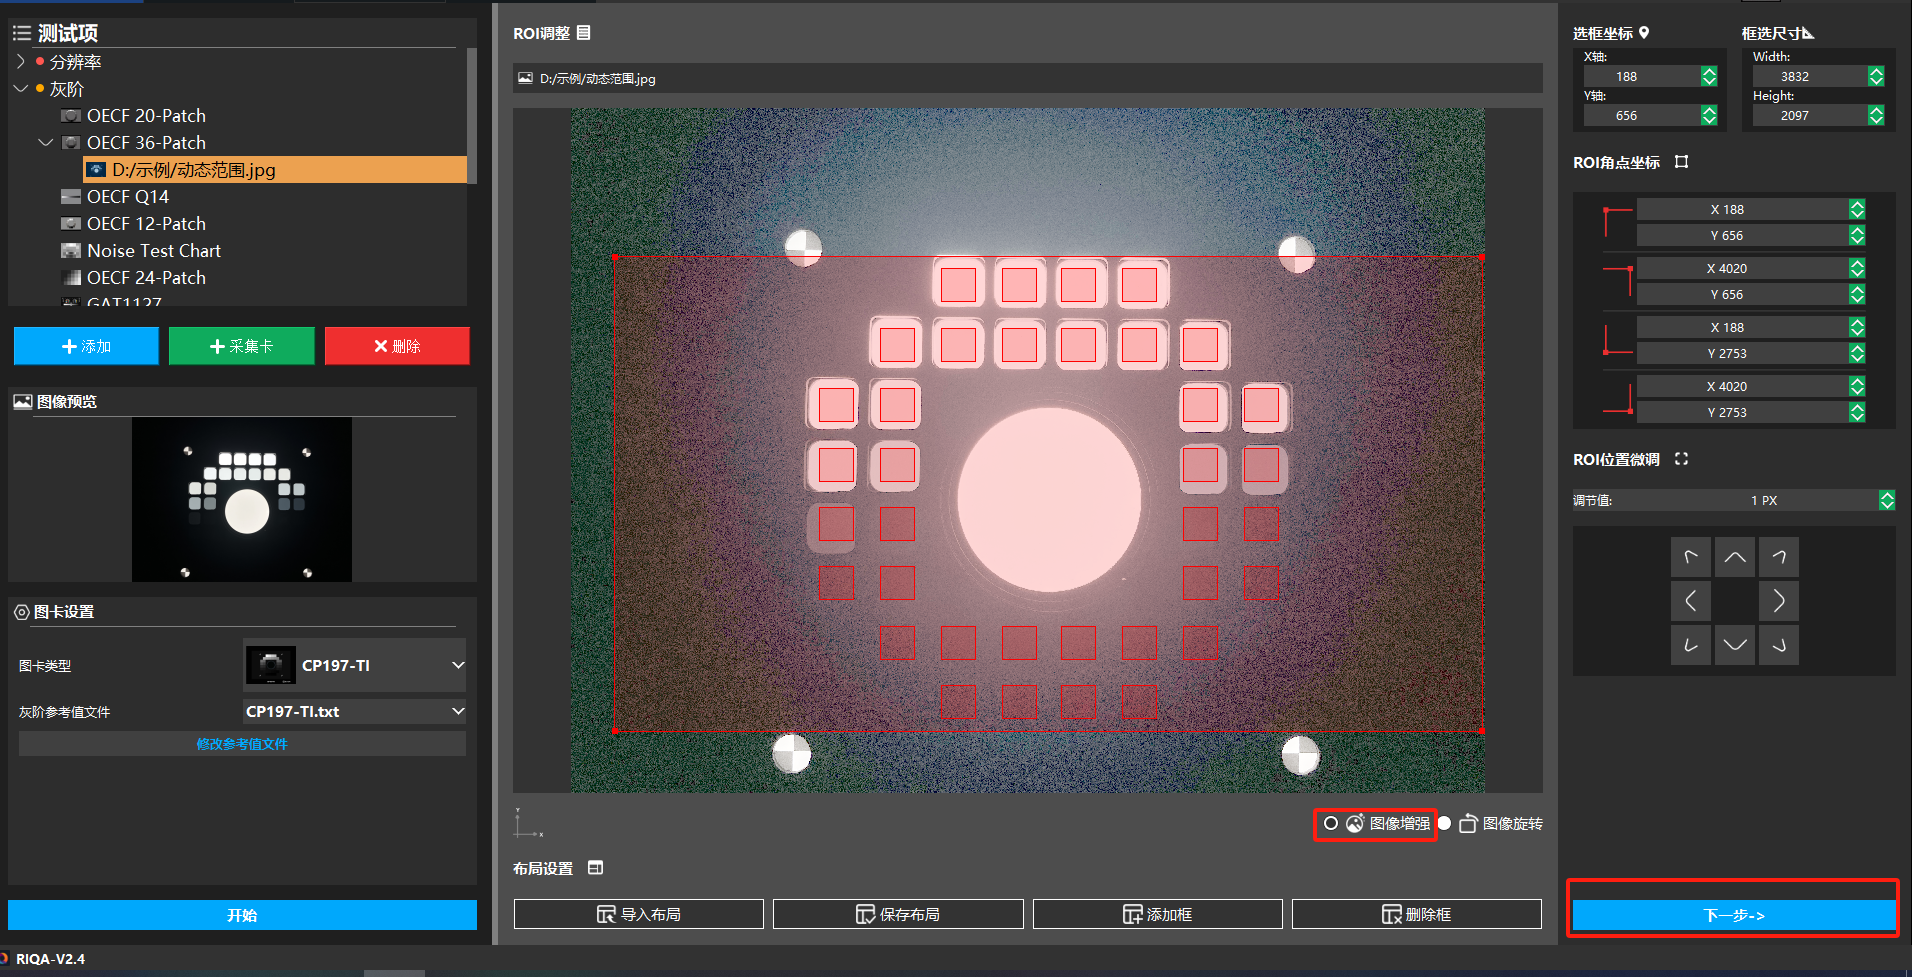
Task: Click the ROI adjustment list icon
Action: coord(584,33)
